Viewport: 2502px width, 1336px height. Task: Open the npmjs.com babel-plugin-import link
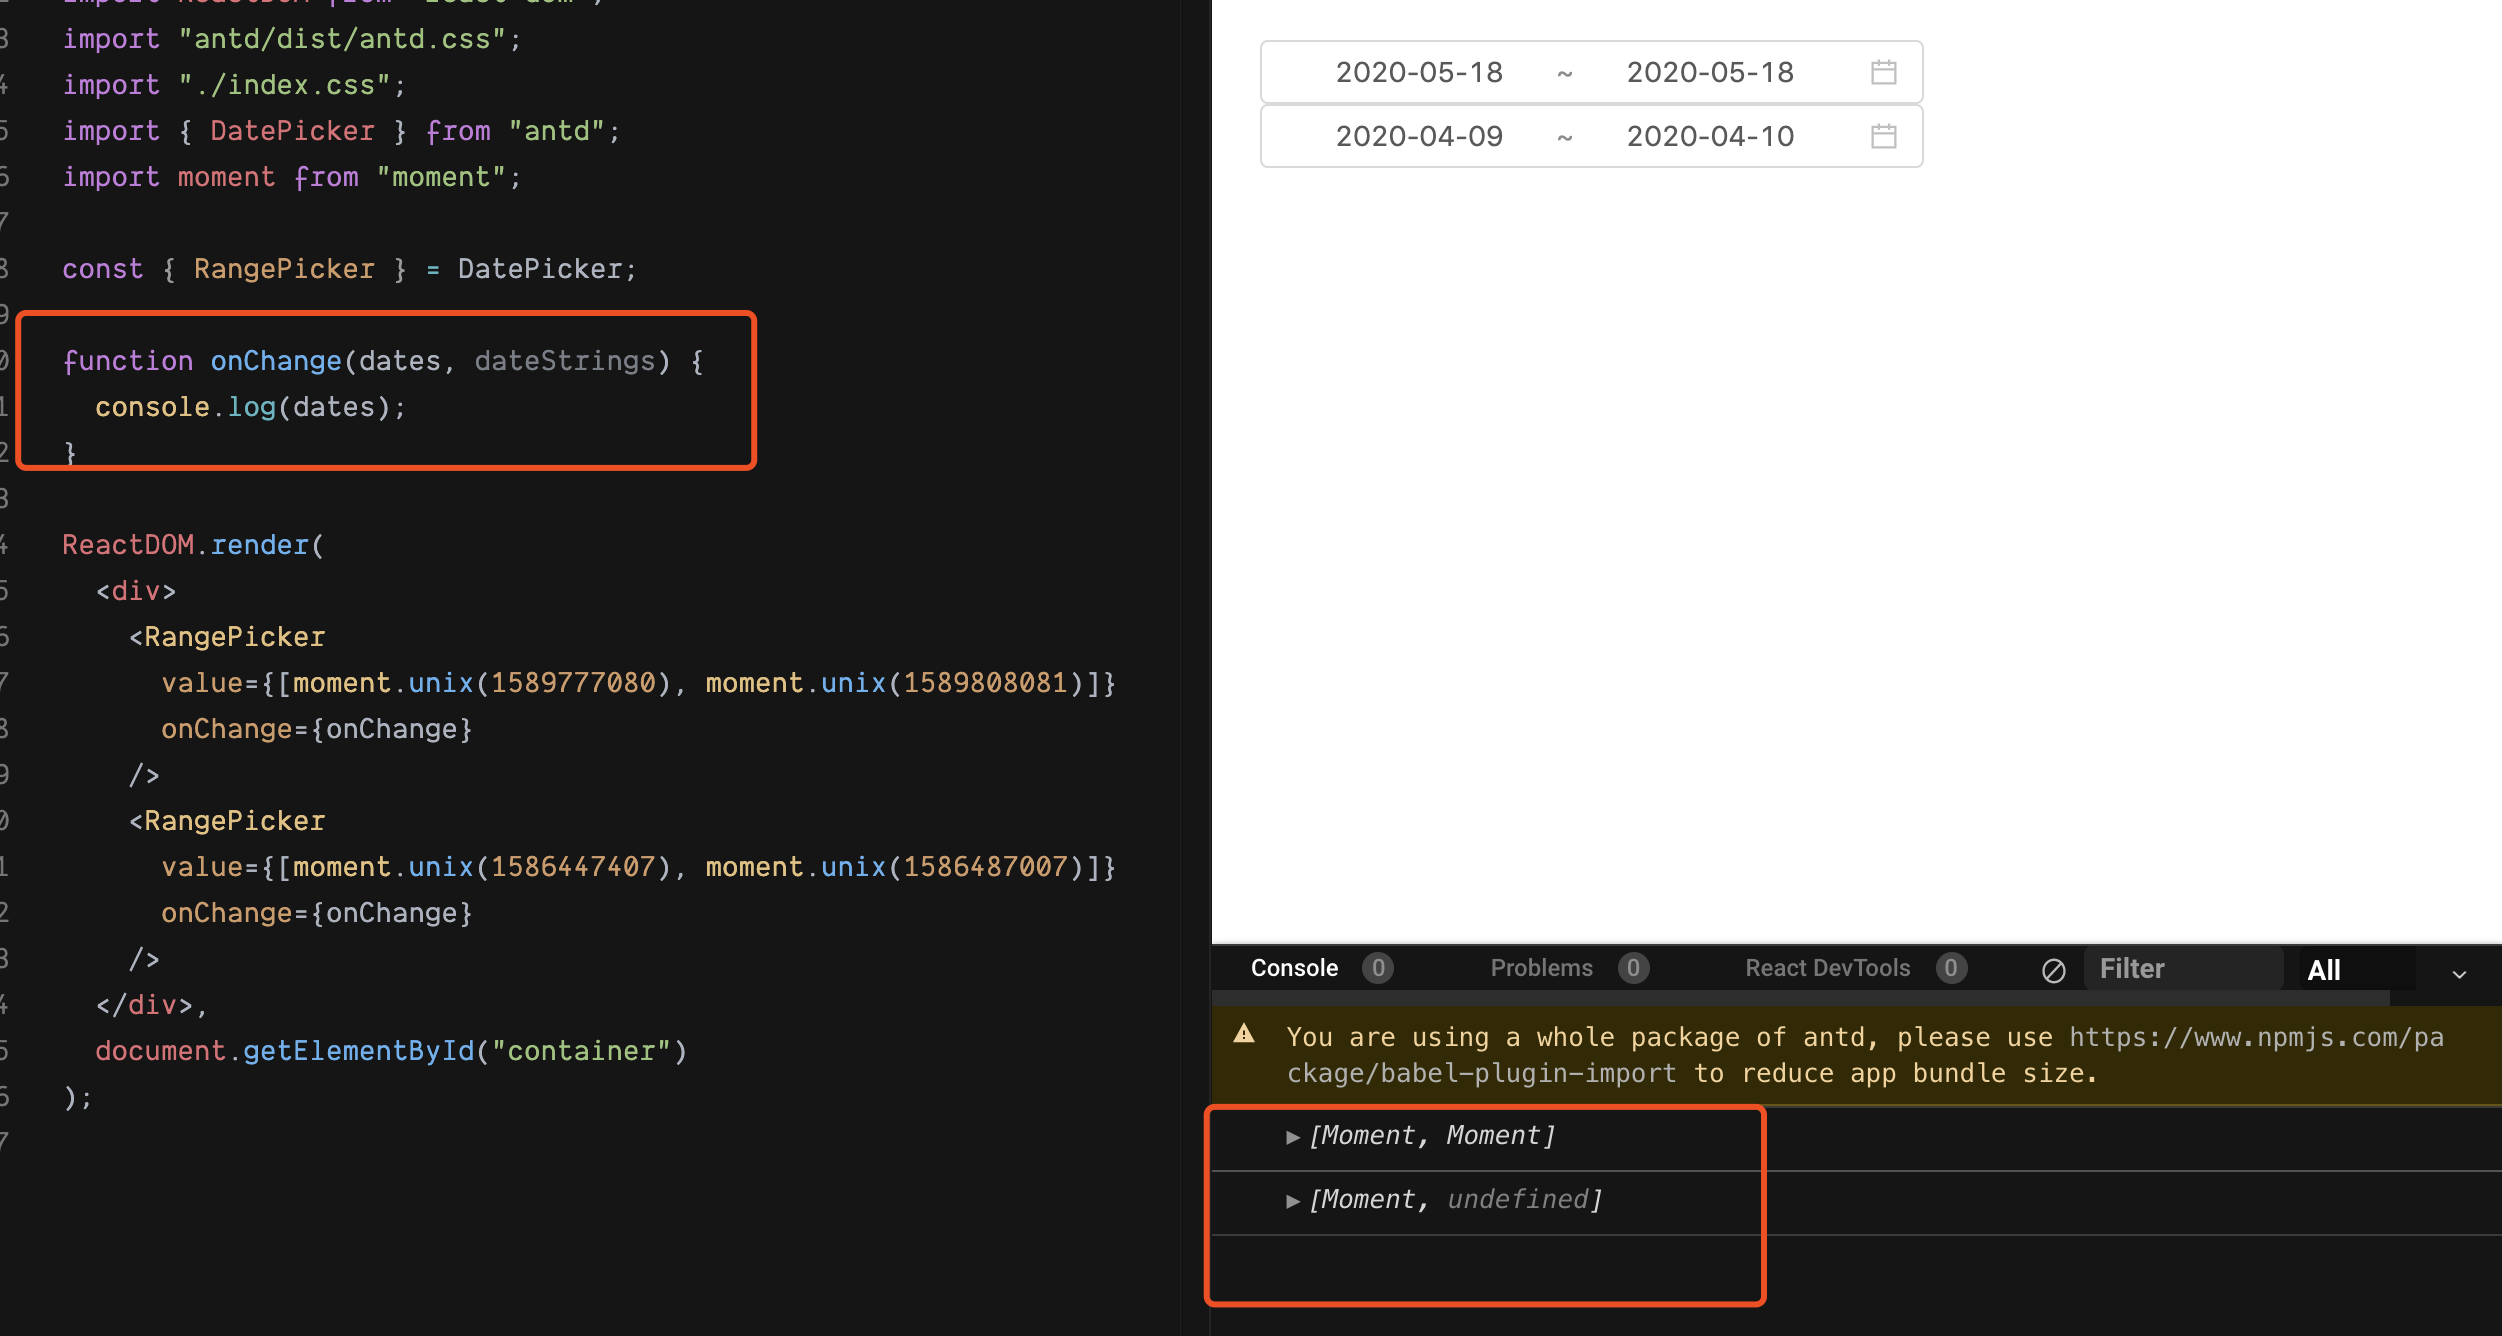coord(2255,1038)
